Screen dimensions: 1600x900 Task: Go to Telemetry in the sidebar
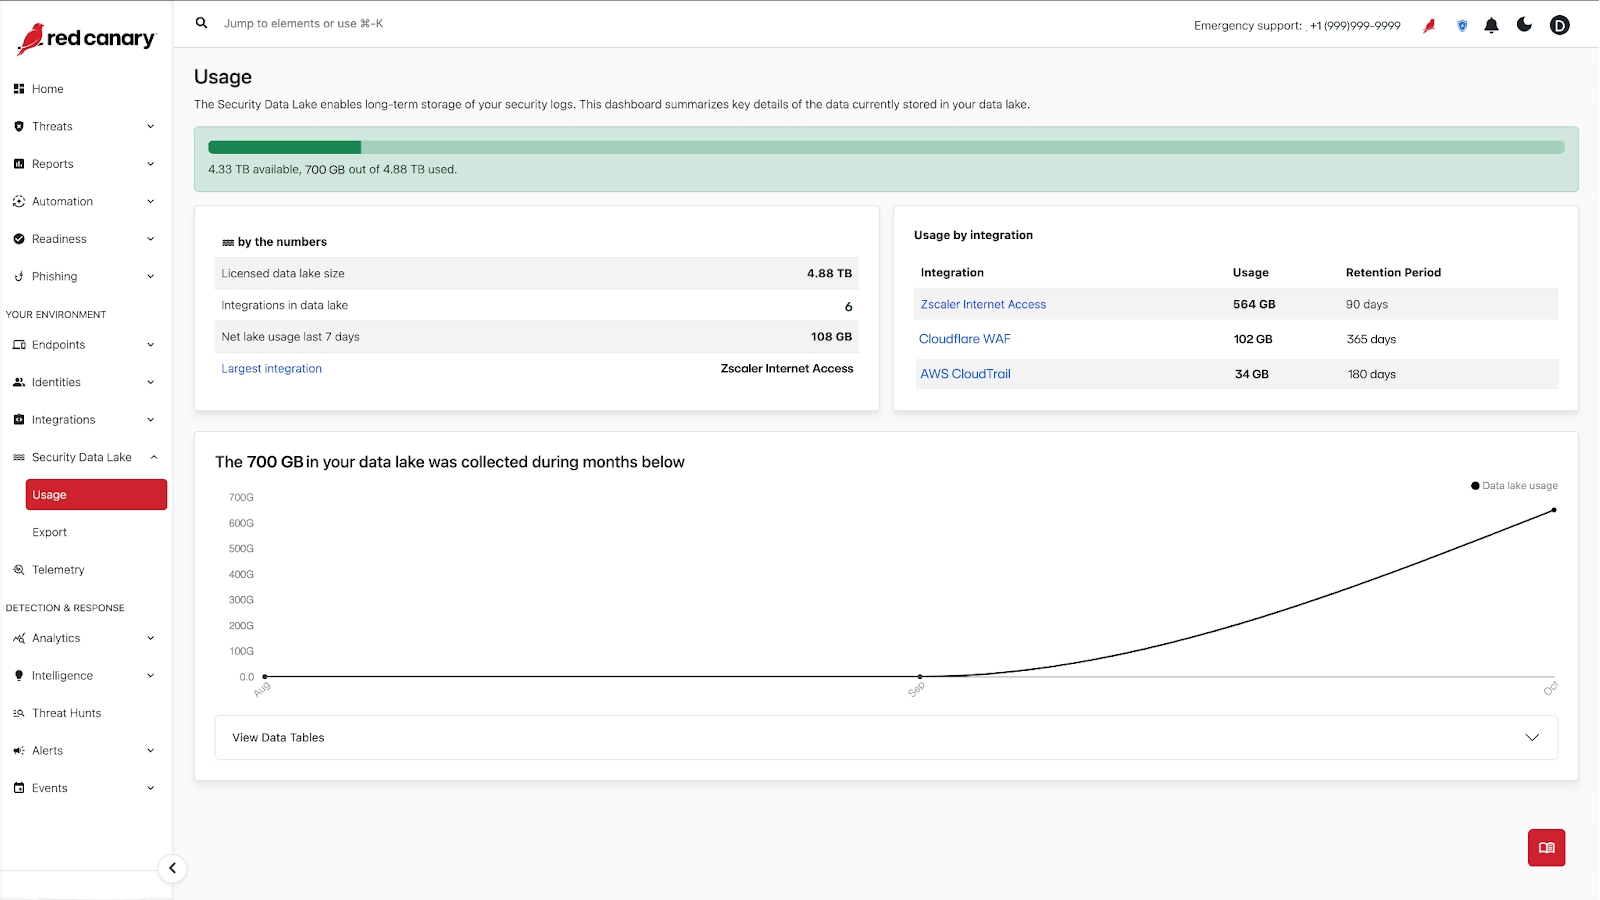58,570
